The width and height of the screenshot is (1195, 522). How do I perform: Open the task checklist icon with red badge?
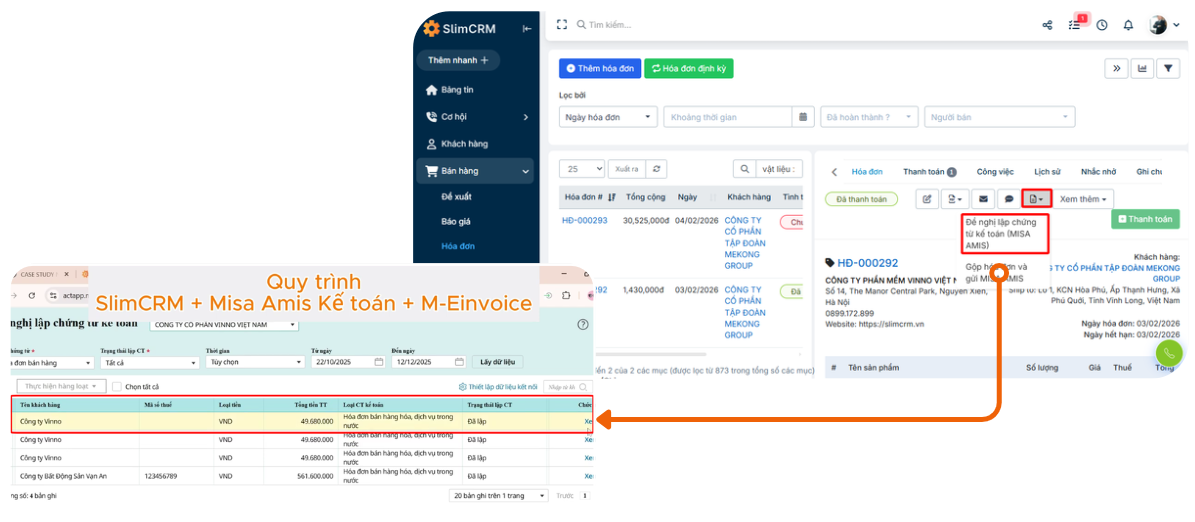click(x=1075, y=23)
